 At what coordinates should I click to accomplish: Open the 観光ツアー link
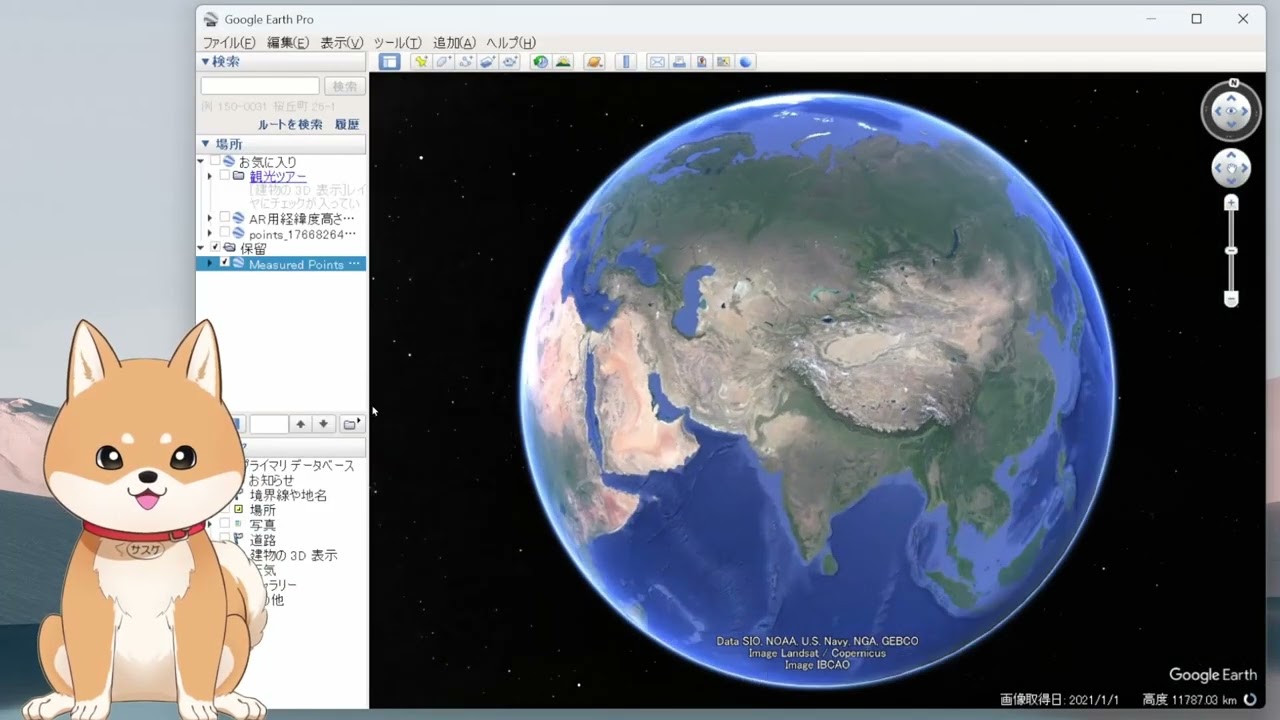coord(278,177)
